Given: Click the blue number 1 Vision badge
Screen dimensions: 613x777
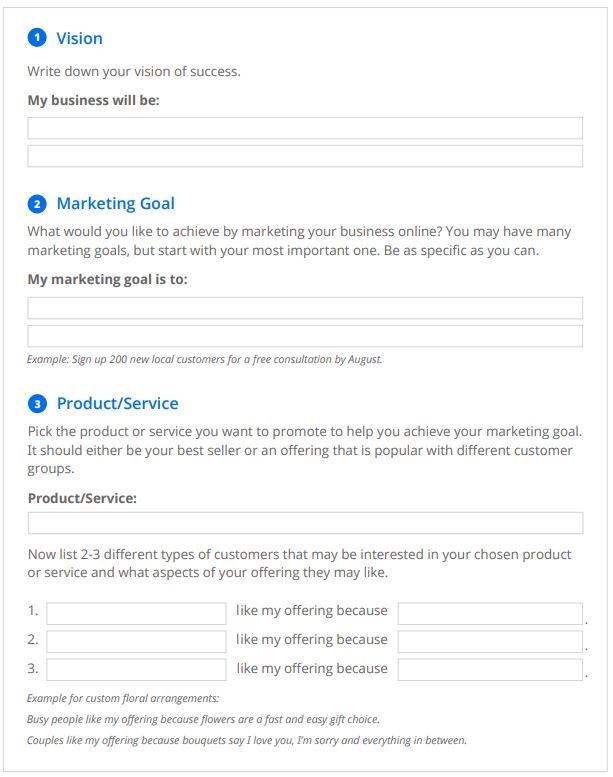Looking at the screenshot, I should [x=37, y=38].
